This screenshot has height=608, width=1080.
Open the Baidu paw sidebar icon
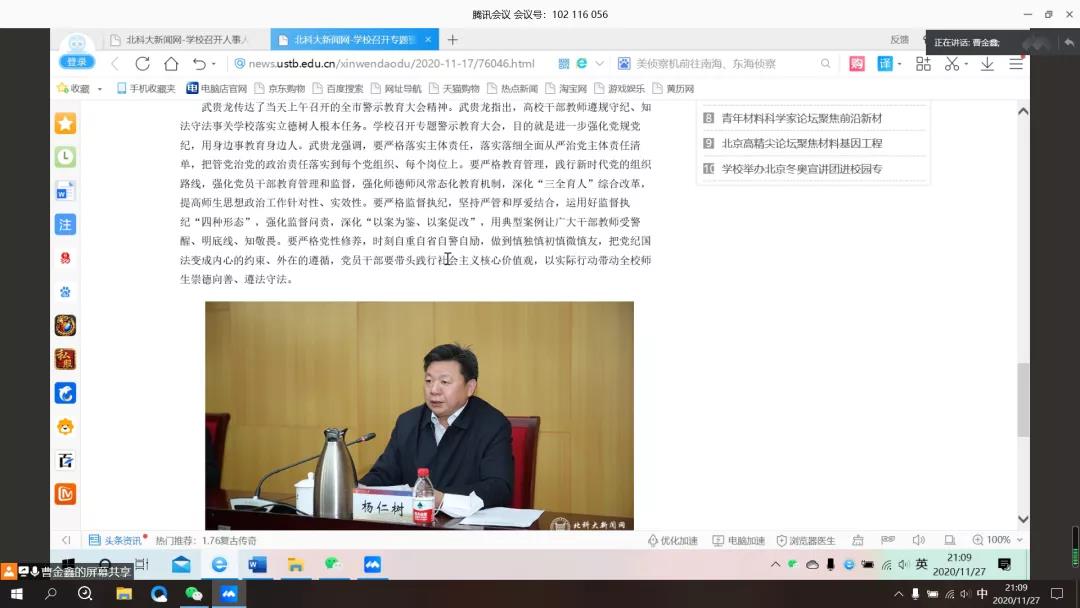click(x=65, y=292)
